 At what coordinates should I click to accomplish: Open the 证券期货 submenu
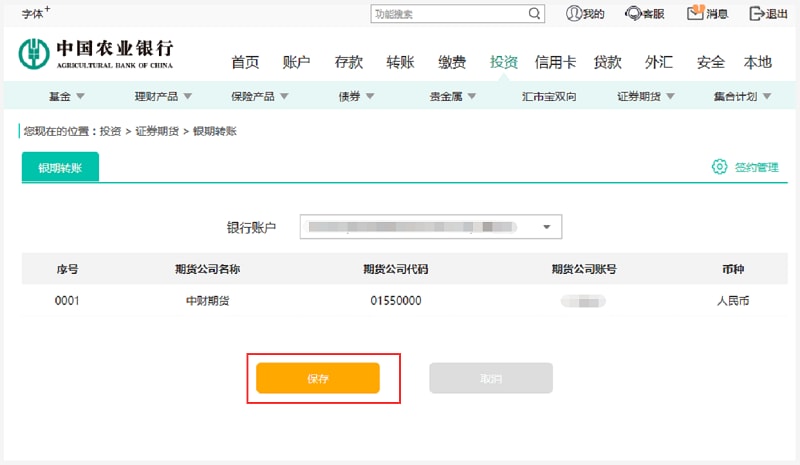tap(645, 97)
